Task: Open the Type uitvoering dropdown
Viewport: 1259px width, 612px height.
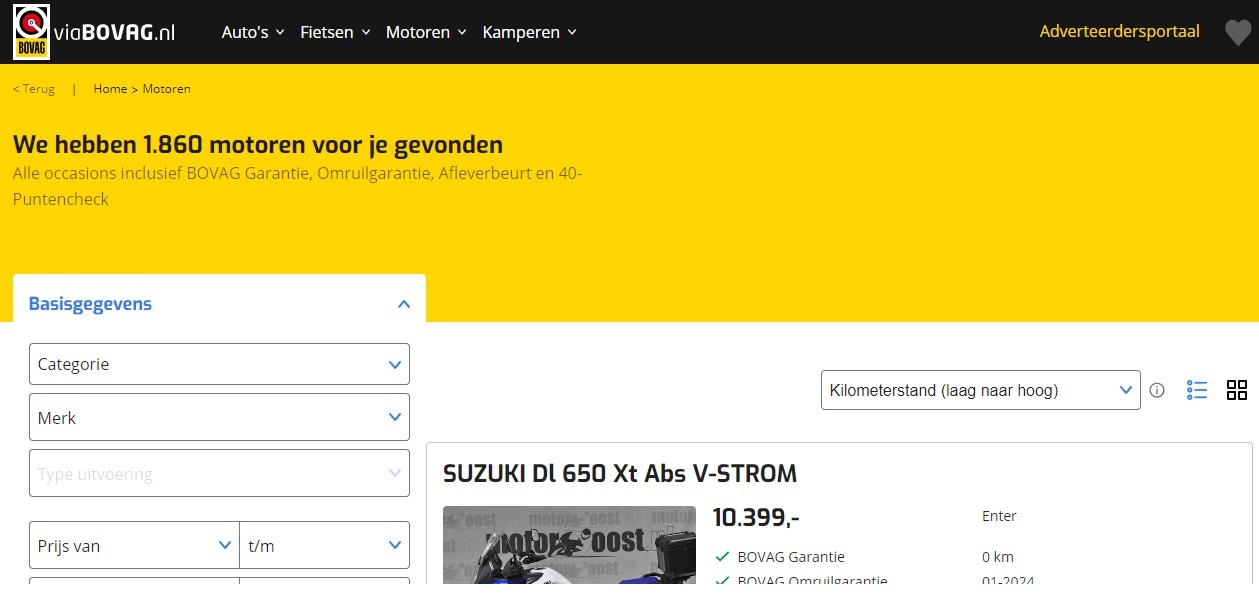Action: point(219,473)
